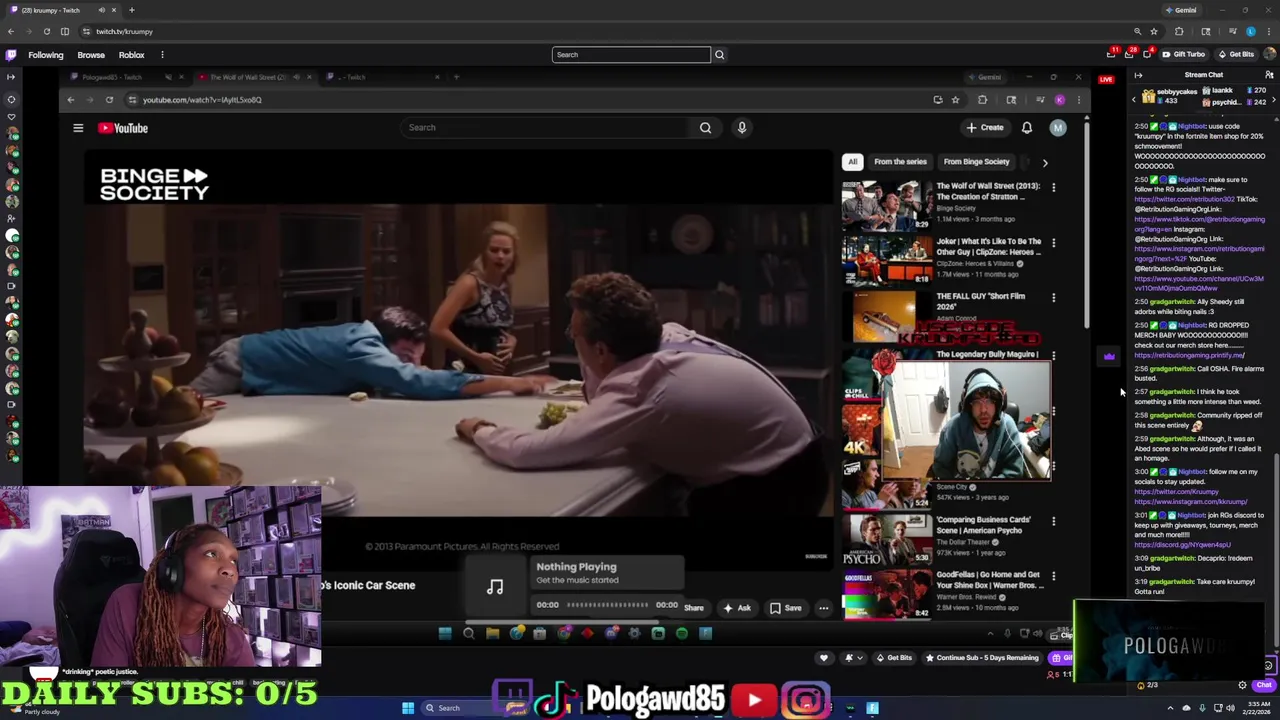Open the chat community users icon
Viewport: 1280px width, 720px height.
[1269, 75]
